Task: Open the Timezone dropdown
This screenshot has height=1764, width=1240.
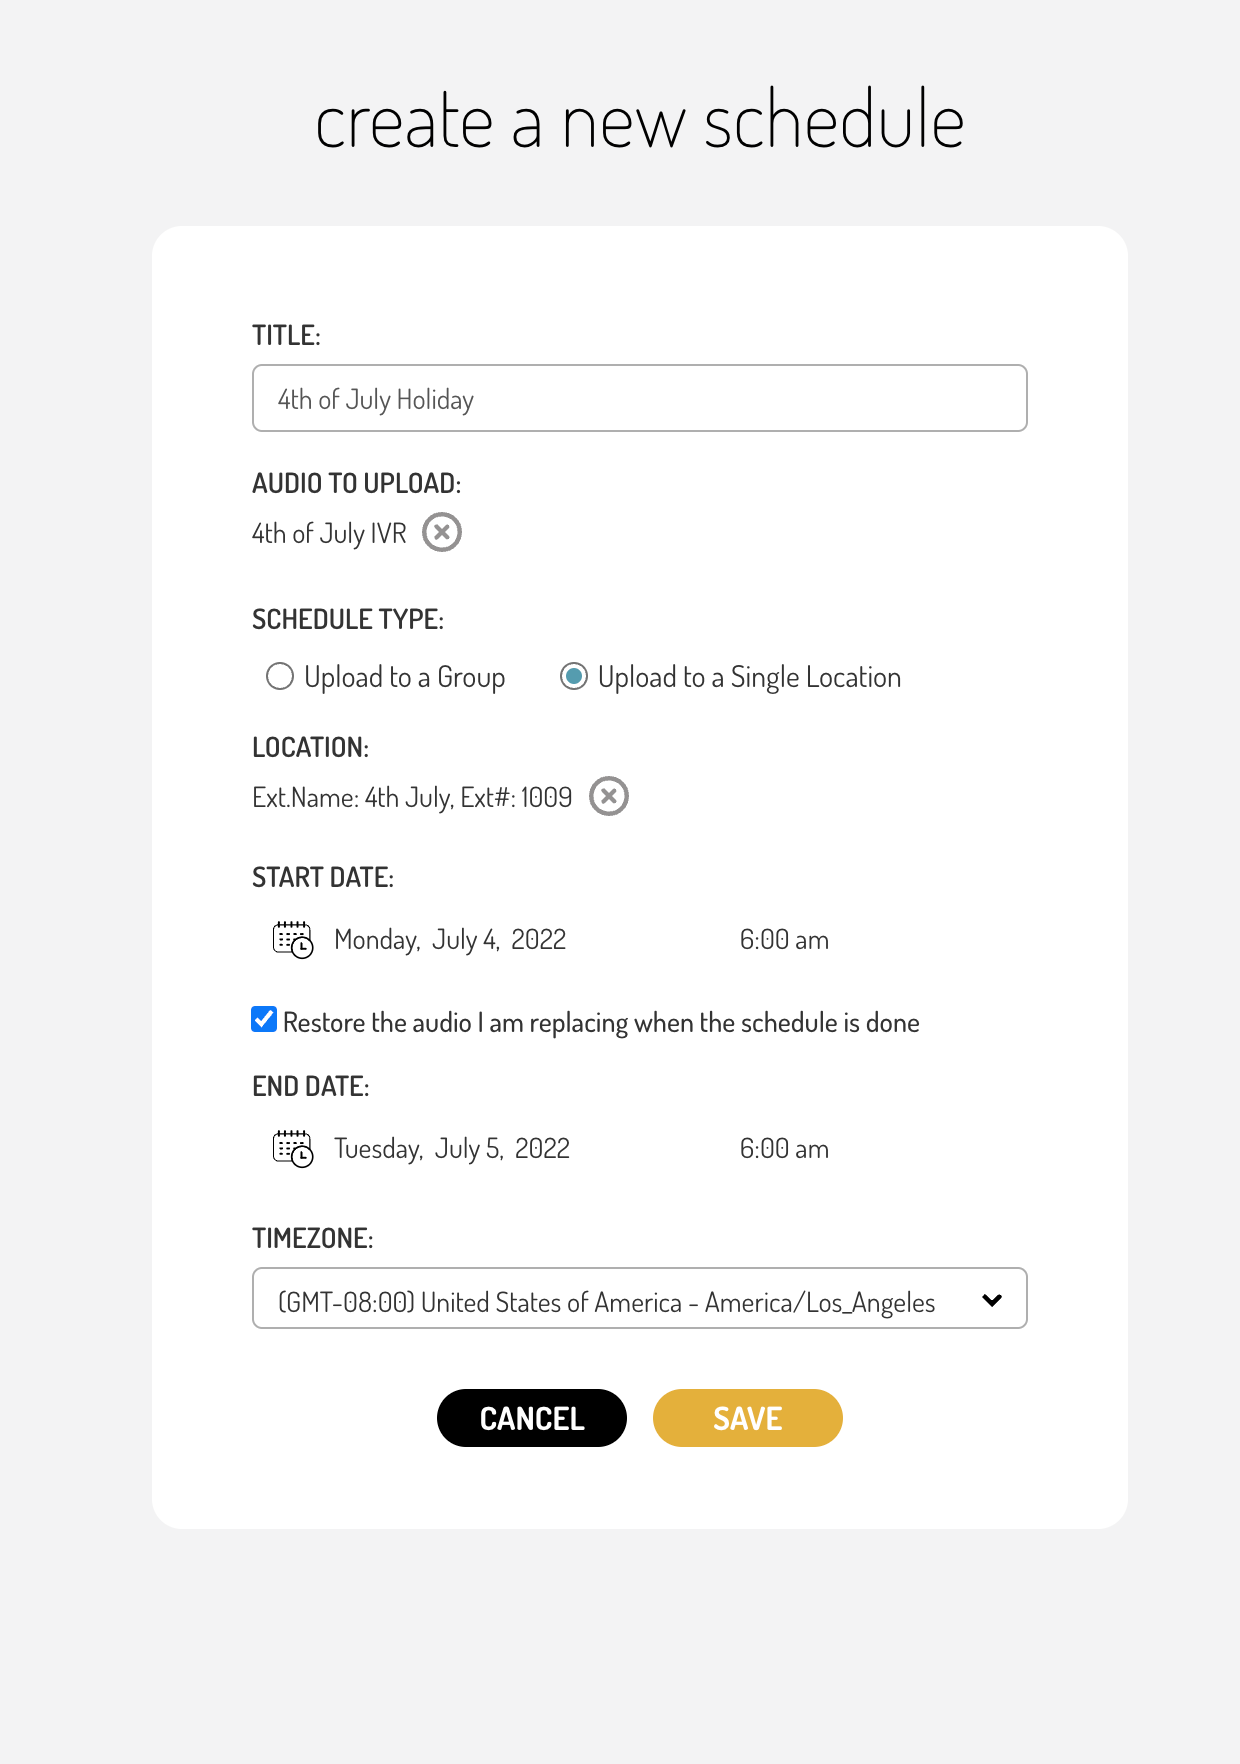Action: click(640, 1298)
